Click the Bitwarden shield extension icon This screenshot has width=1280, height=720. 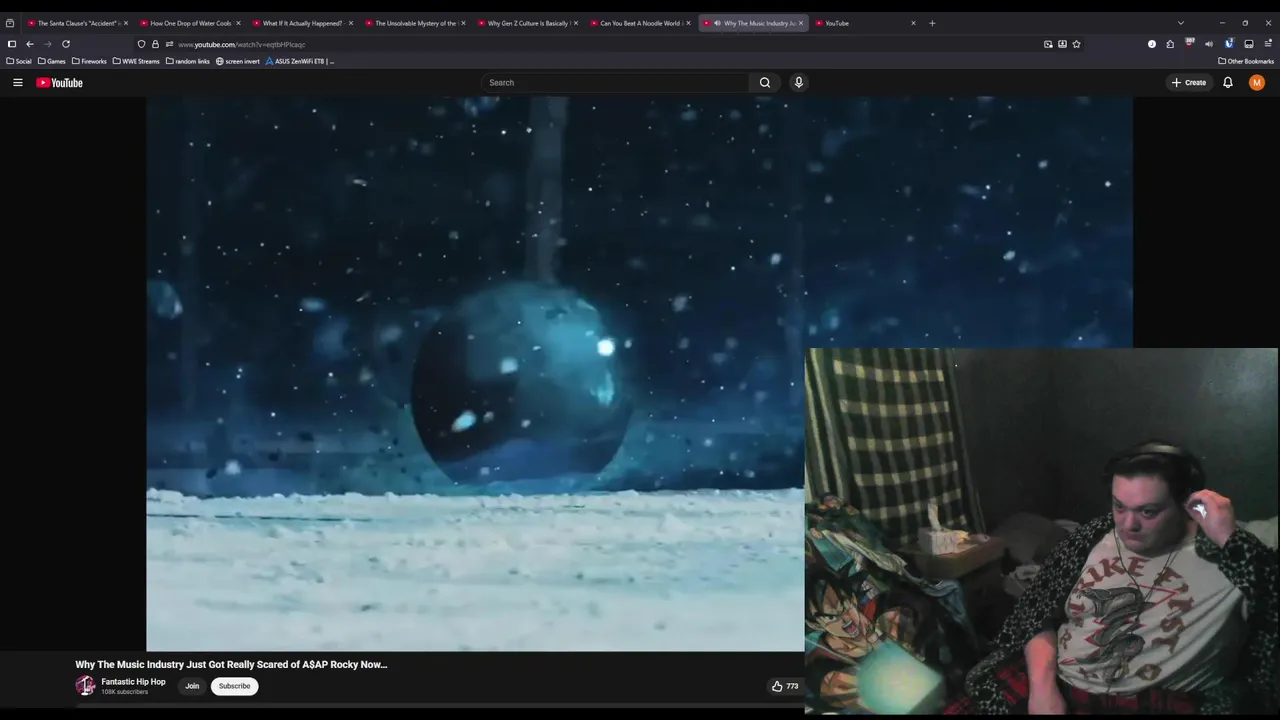(1229, 44)
